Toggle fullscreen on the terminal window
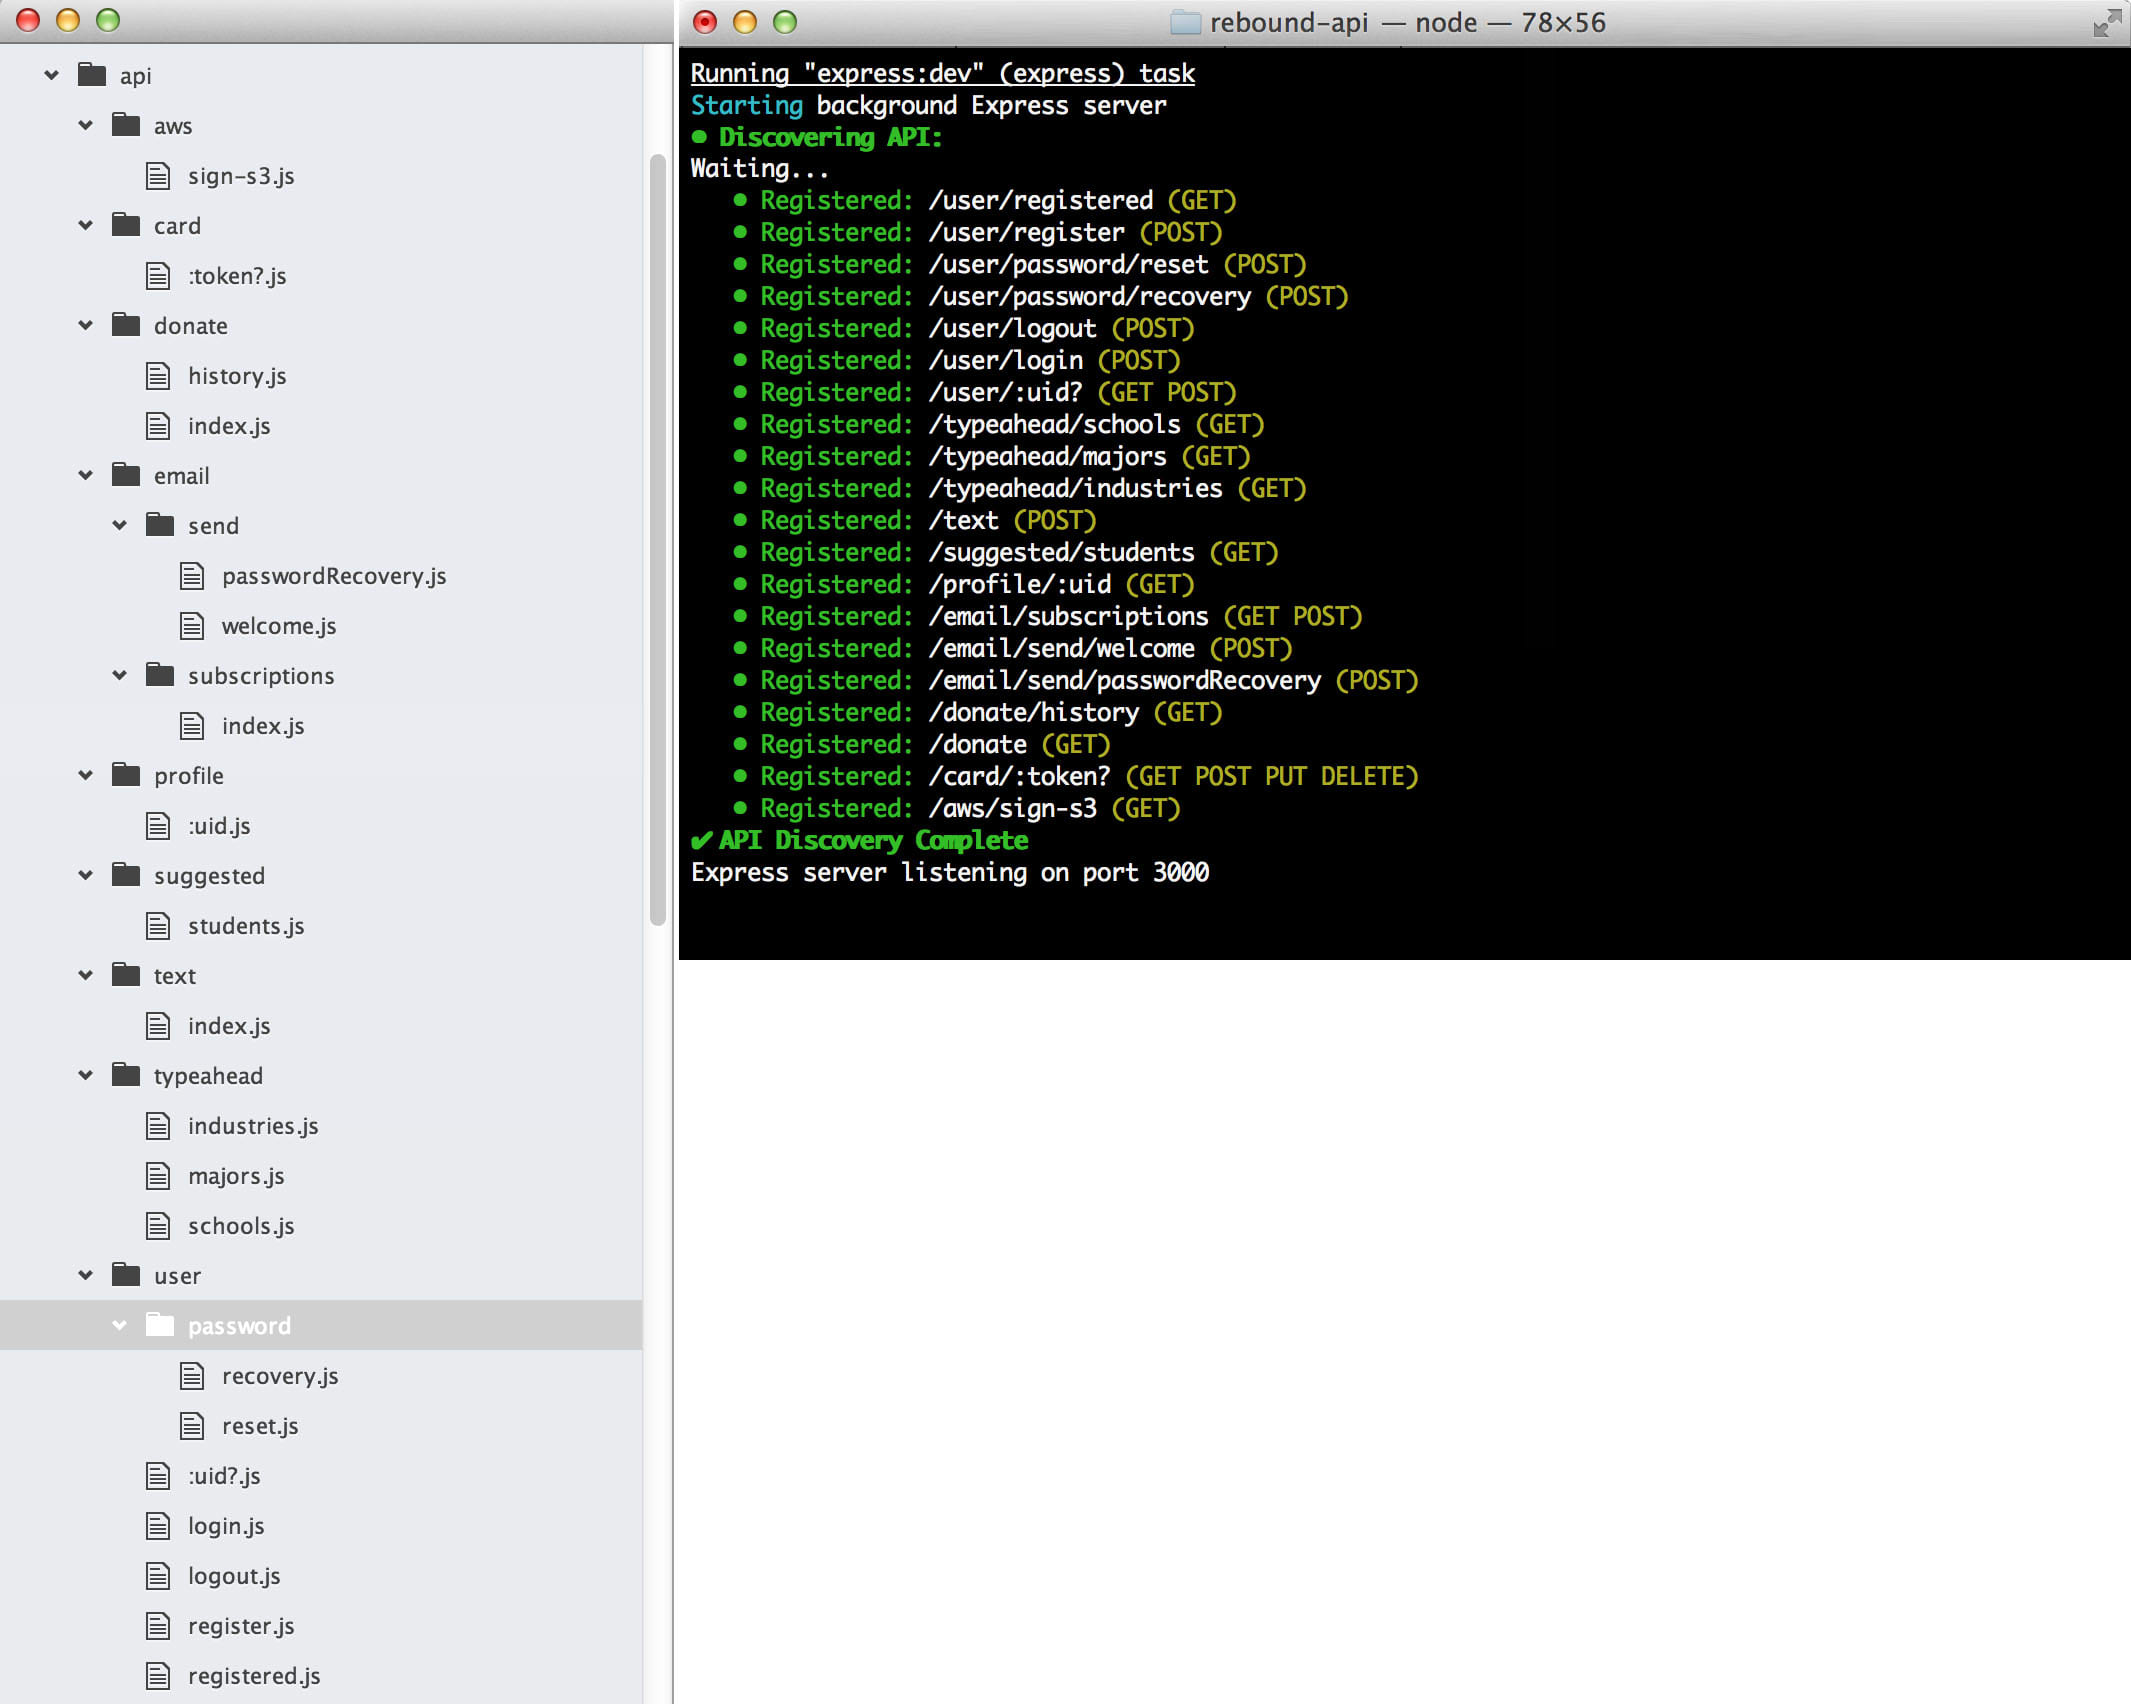Screen dimensions: 2131x1704 [2107, 22]
